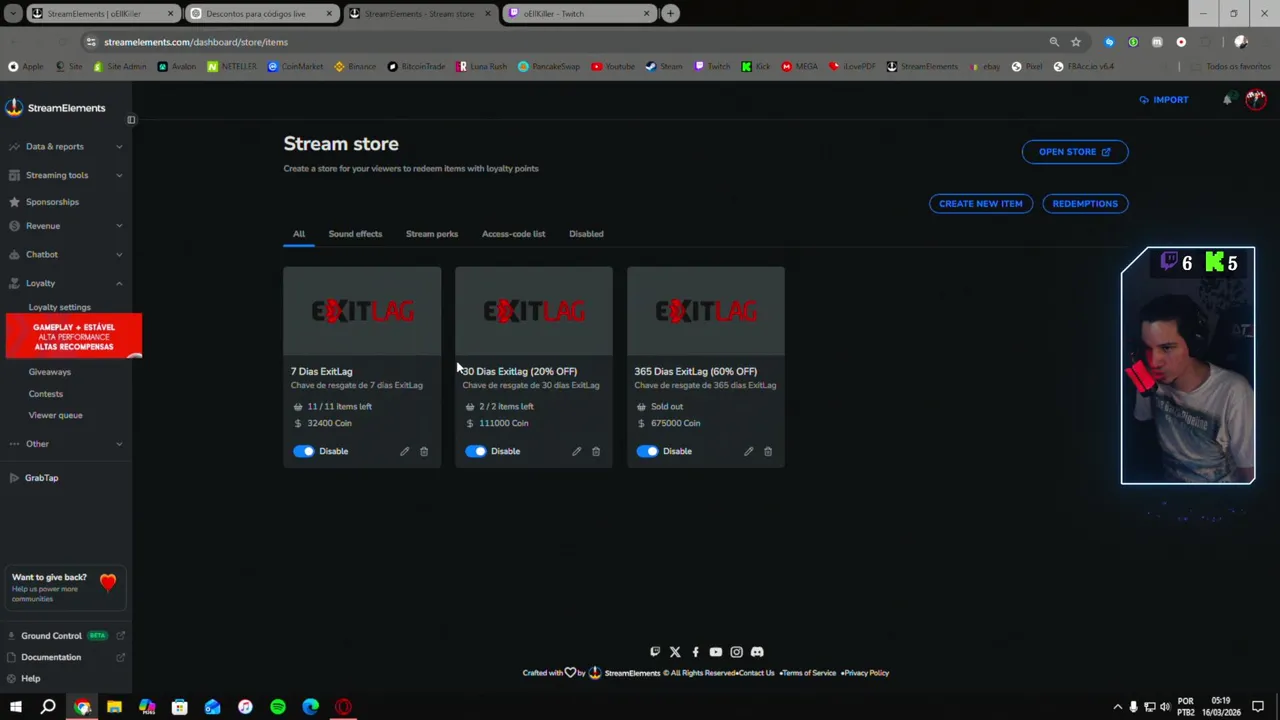Viewport: 1280px width, 720px height.
Task: Delete the 7 Dias ExitLag item
Action: coord(424,451)
